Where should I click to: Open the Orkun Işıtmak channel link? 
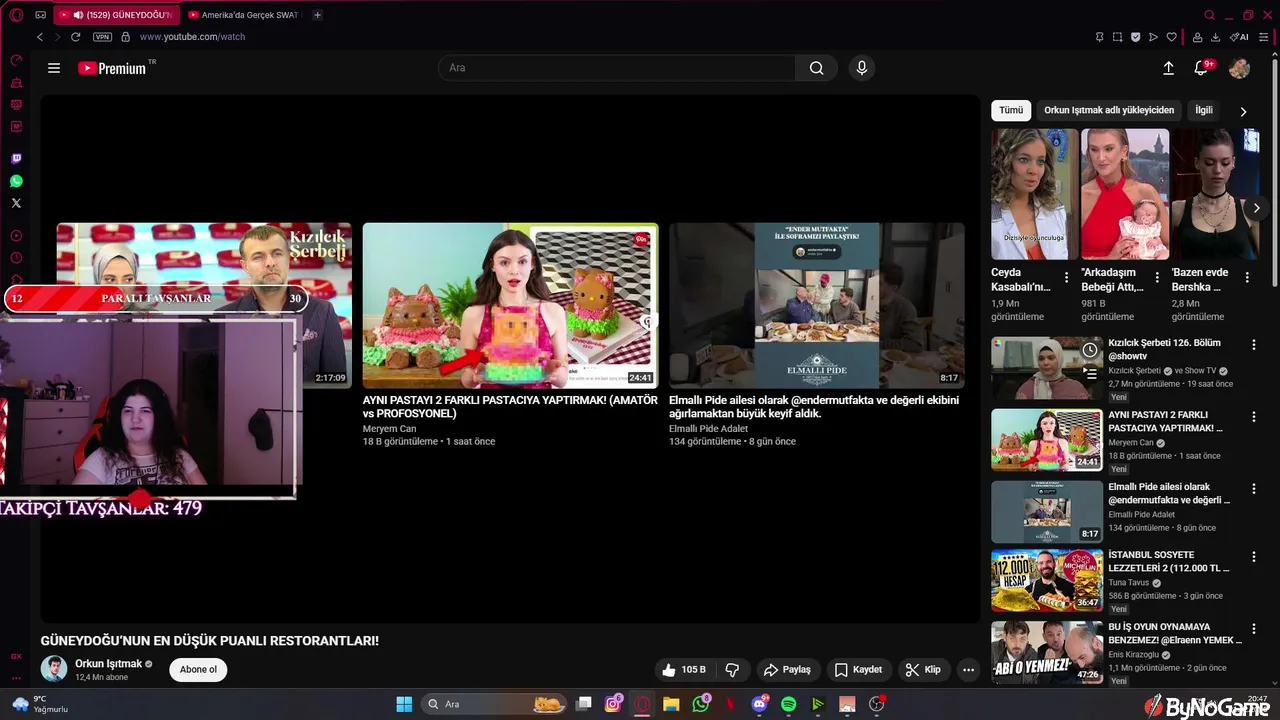coord(108,664)
